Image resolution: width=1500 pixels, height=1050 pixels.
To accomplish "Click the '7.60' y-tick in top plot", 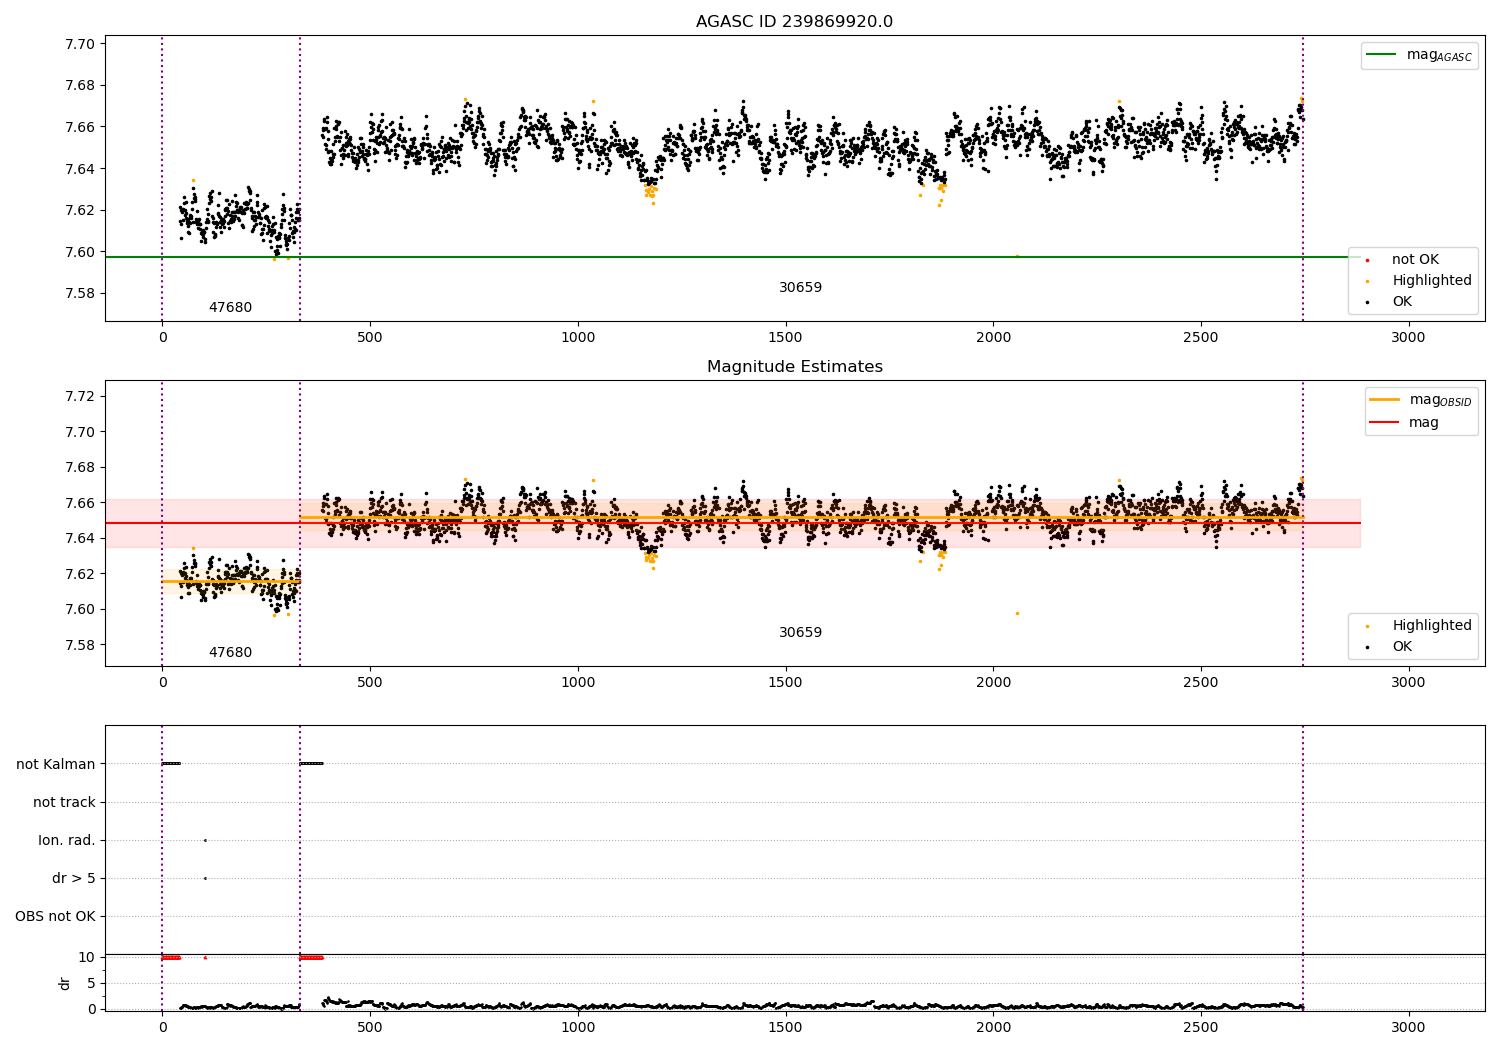I will coord(80,252).
